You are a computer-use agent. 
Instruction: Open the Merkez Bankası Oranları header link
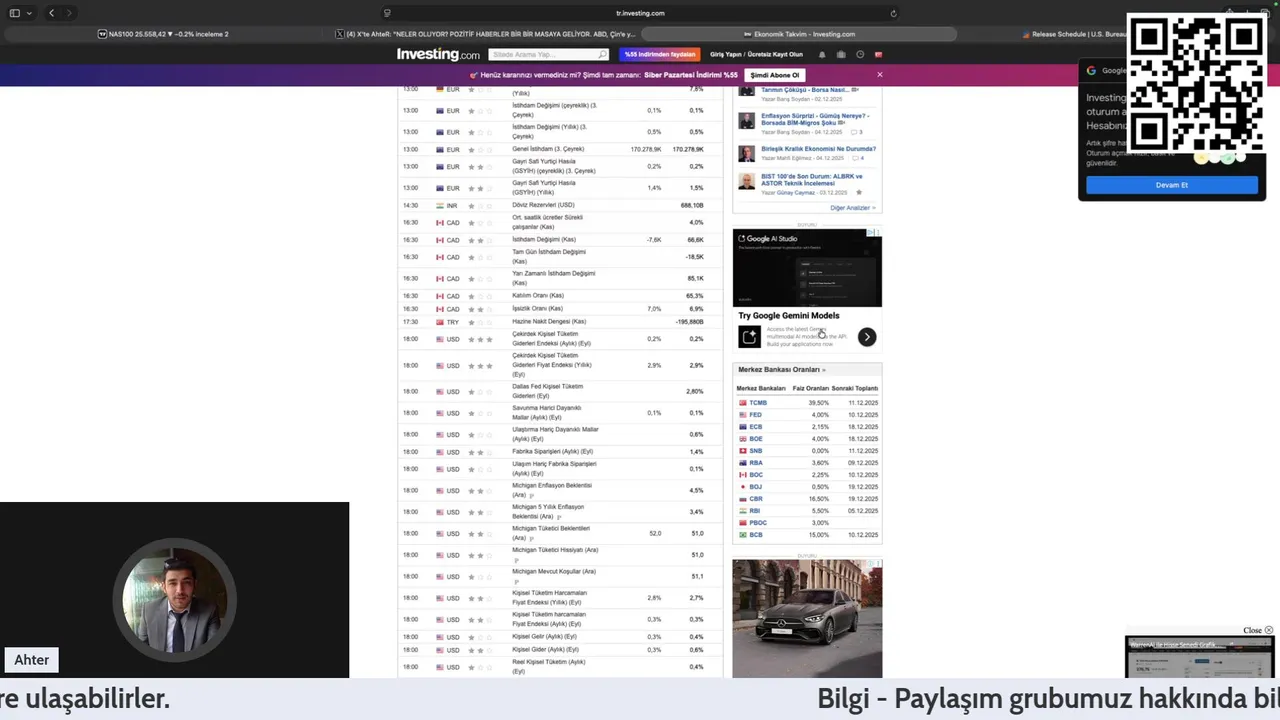[x=782, y=370]
